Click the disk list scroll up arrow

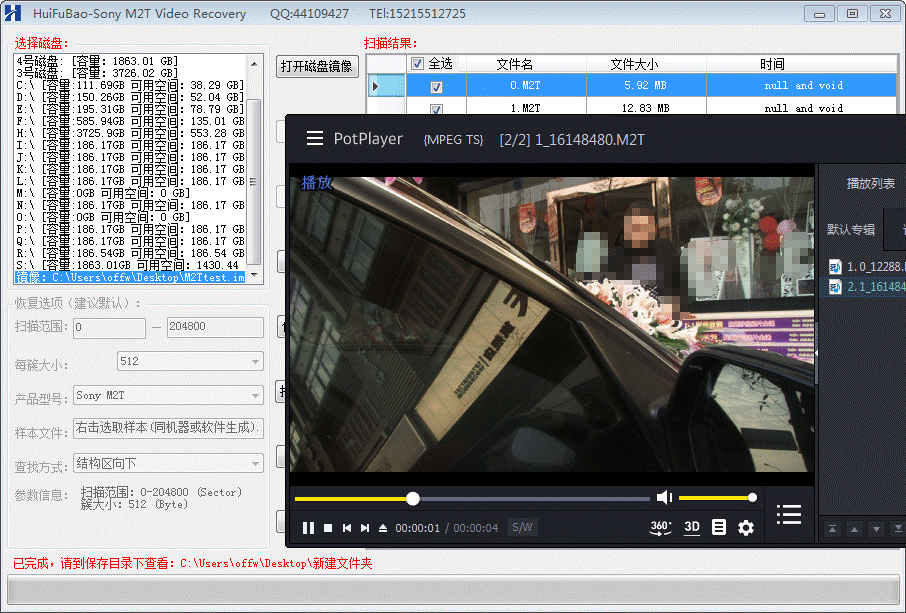[x=254, y=62]
